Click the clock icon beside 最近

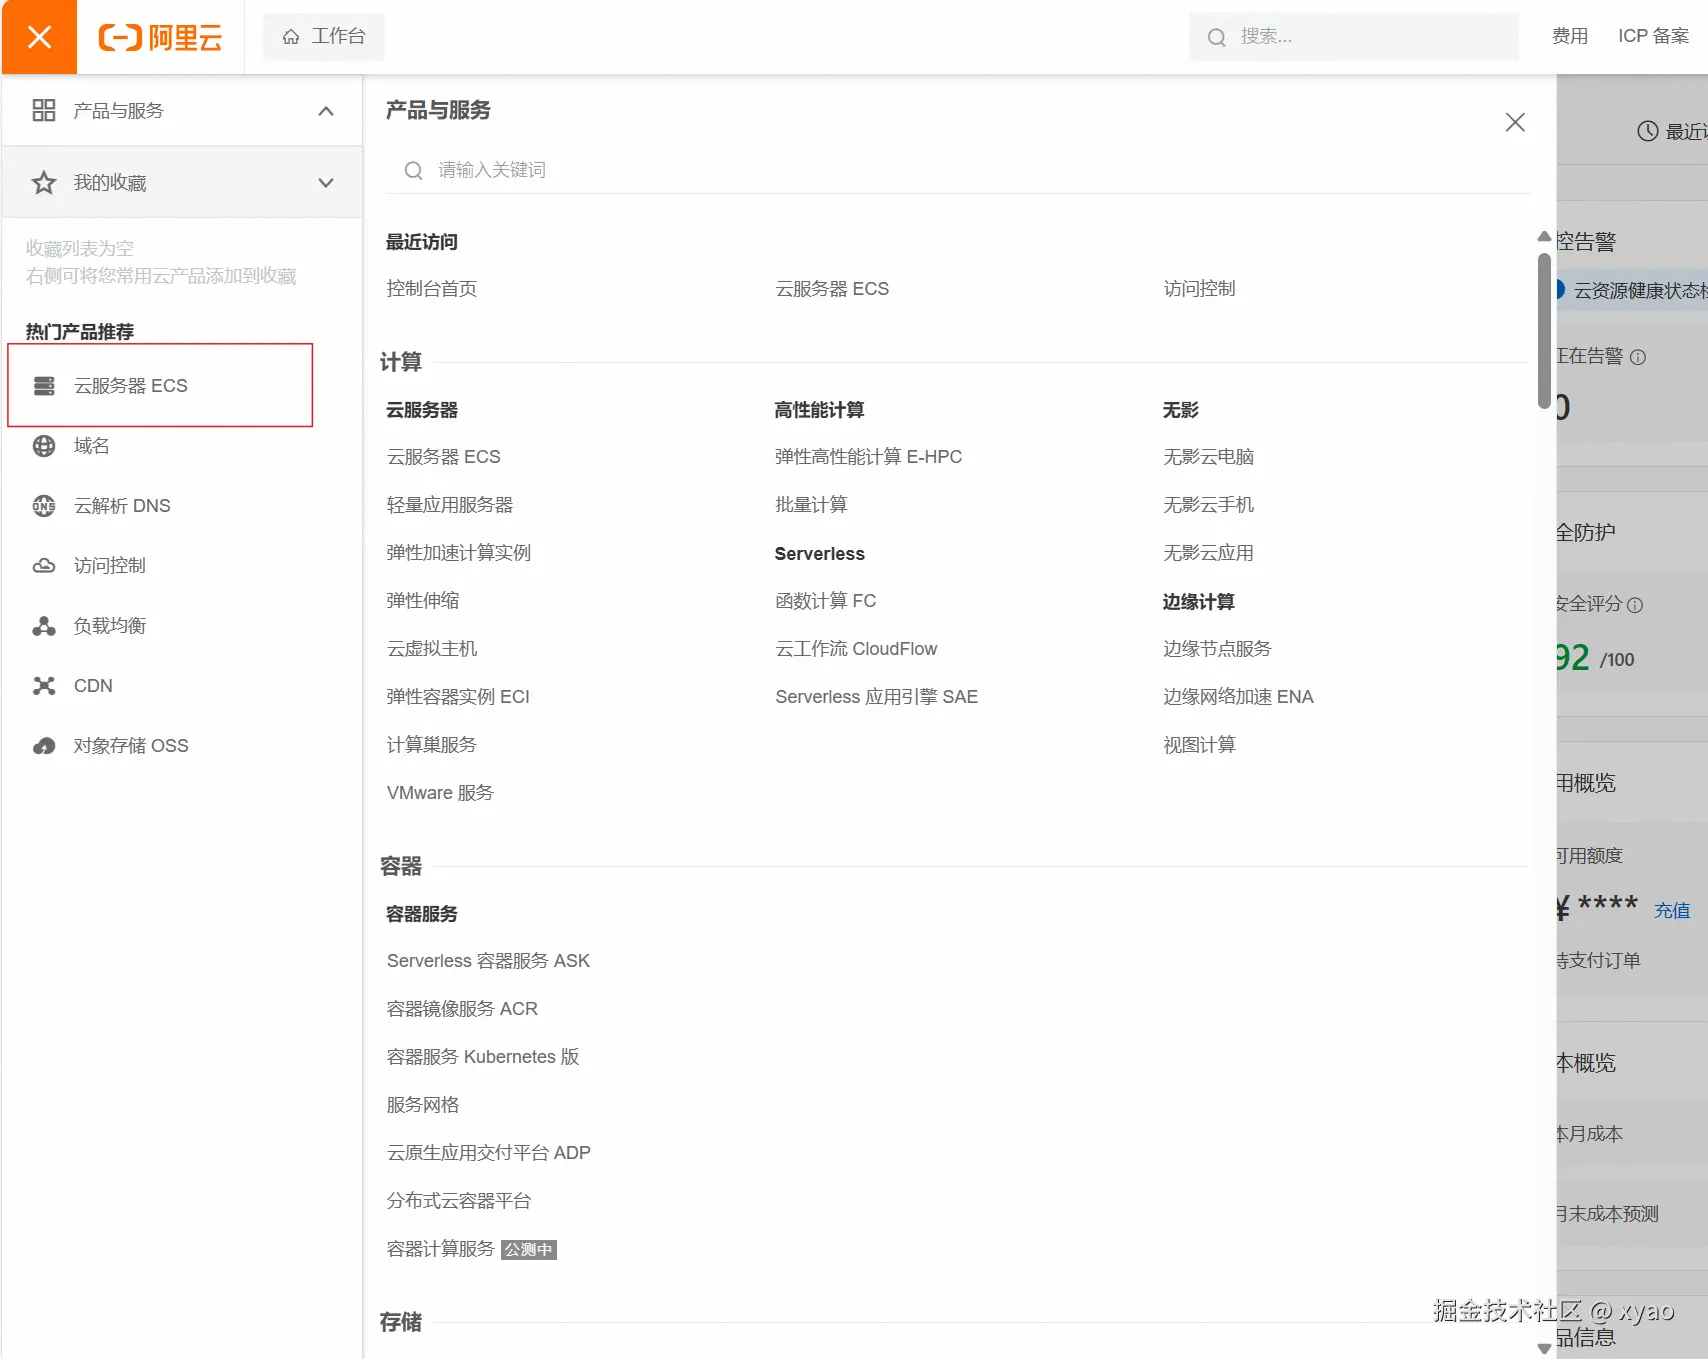pos(1648,131)
